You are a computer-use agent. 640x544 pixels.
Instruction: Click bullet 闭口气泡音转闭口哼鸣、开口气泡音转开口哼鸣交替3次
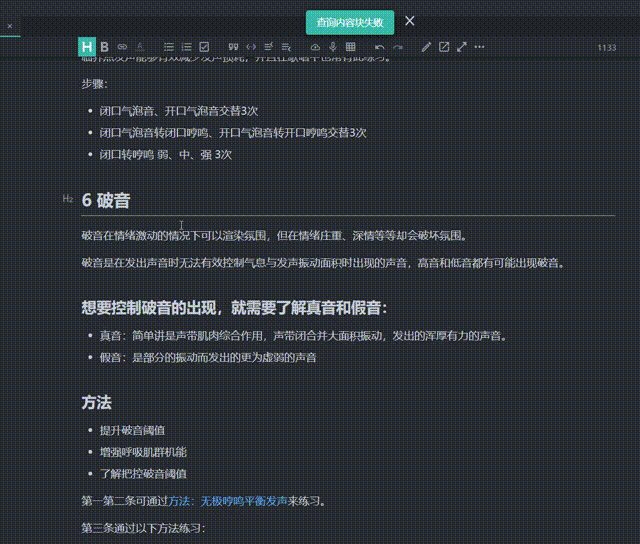click(x=233, y=133)
